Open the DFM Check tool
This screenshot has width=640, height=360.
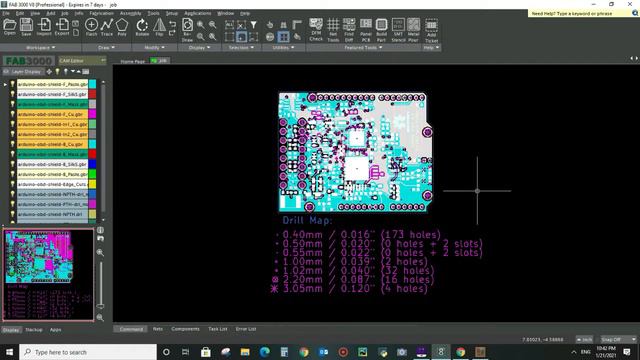click(316, 30)
